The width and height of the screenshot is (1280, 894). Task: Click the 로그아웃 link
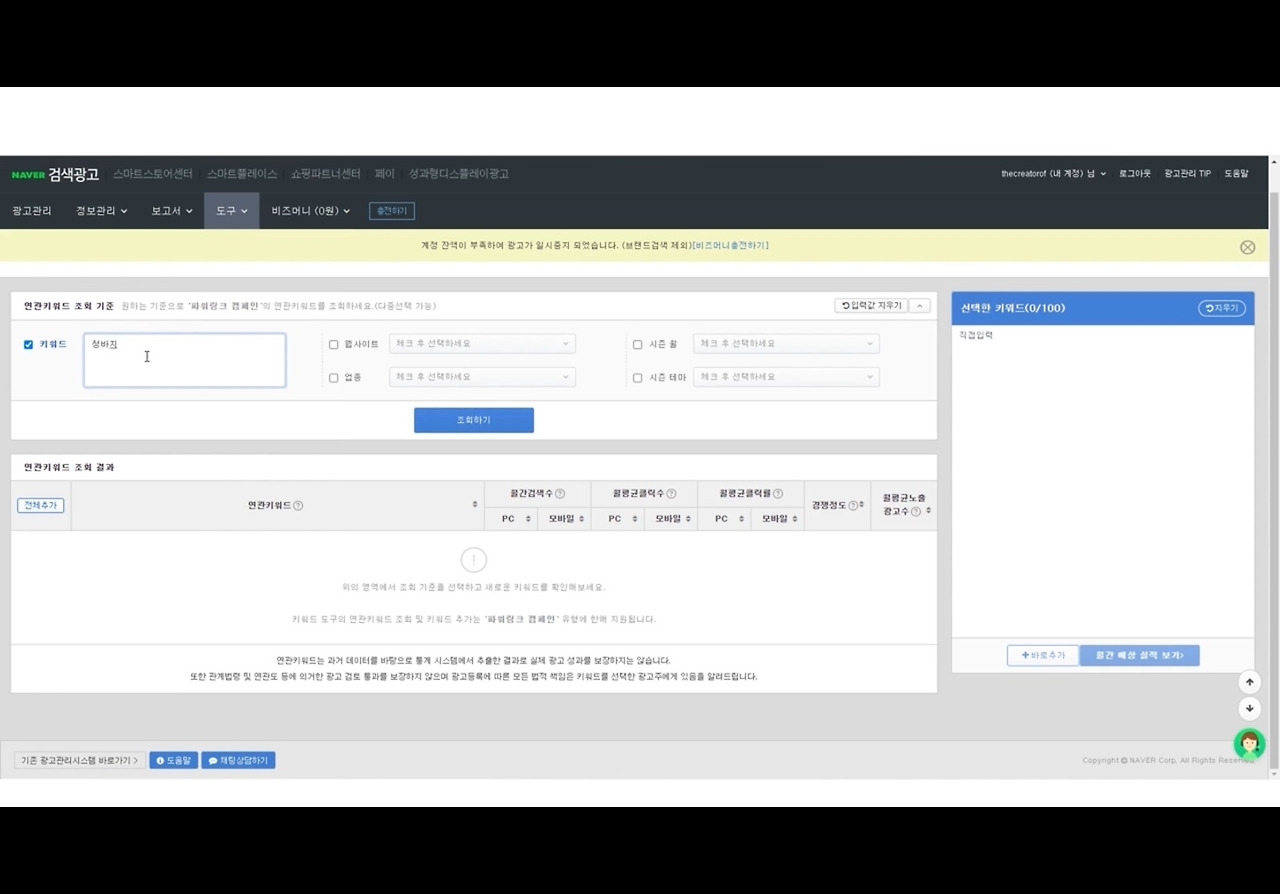click(x=1135, y=174)
